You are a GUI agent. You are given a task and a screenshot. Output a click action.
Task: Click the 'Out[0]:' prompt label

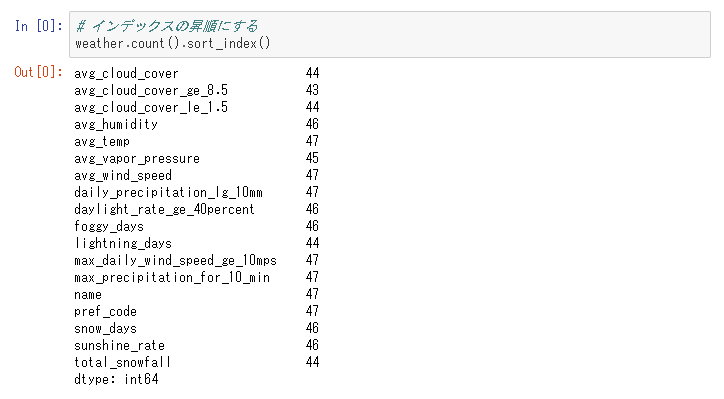click(x=38, y=72)
